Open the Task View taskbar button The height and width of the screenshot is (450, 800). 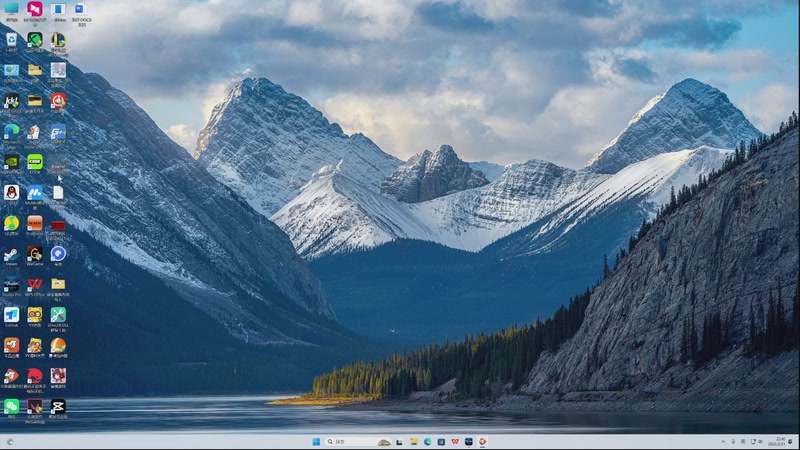click(399, 442)
